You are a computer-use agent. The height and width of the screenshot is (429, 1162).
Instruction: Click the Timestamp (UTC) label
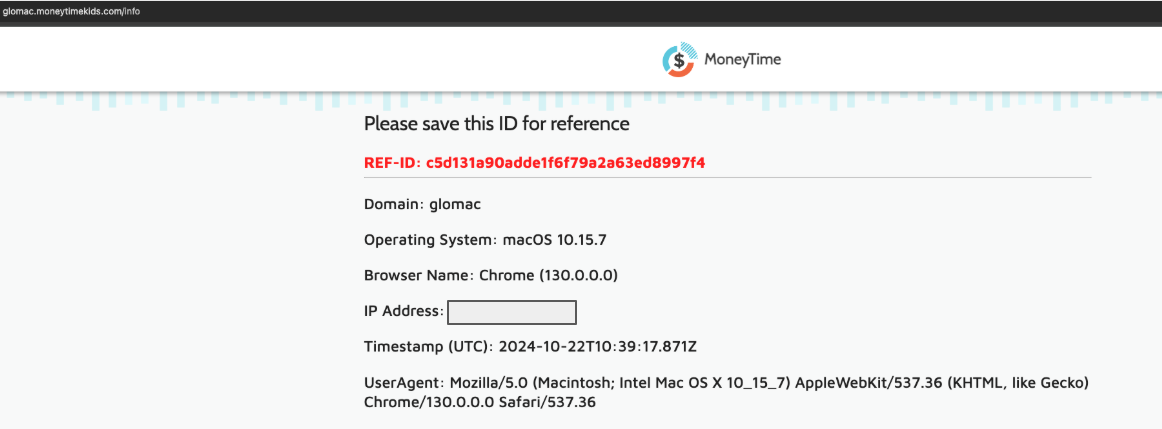coord(428,347)
